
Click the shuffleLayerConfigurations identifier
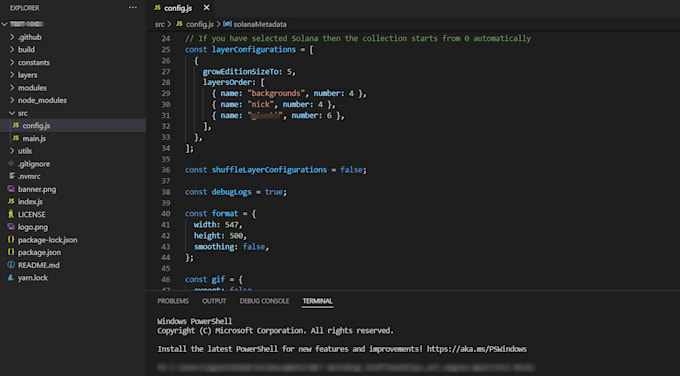[x=269, y=170]
